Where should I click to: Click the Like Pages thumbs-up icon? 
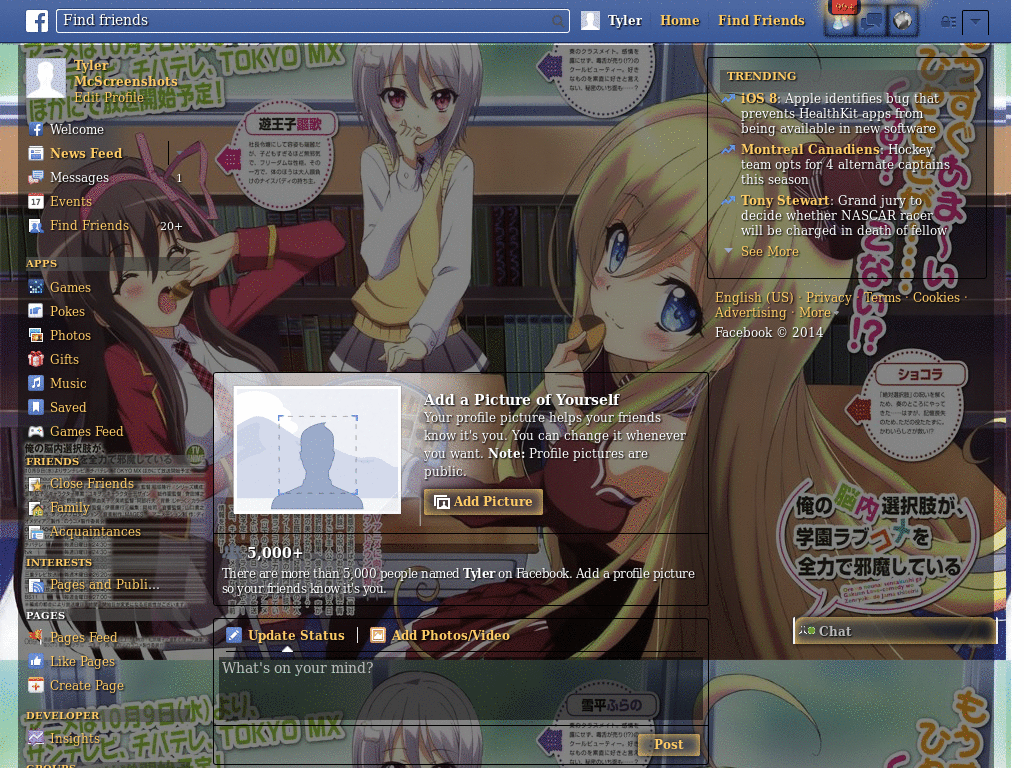[36, 662]
